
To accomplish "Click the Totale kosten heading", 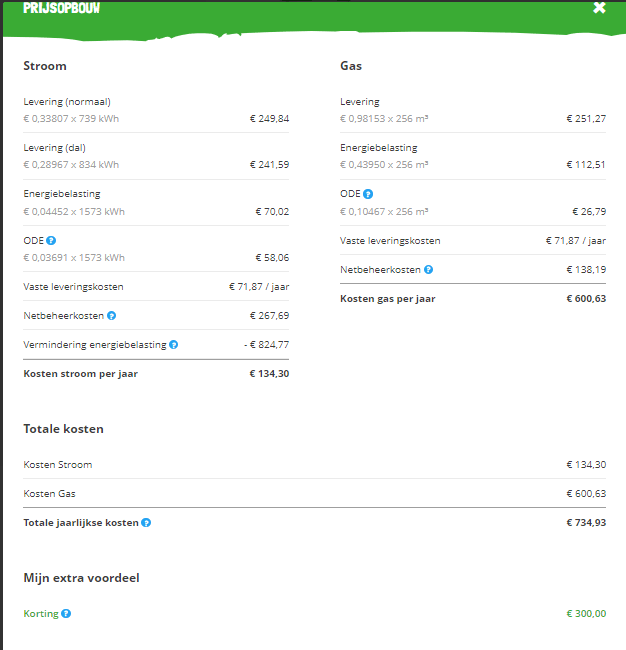I will pos(63,429).
